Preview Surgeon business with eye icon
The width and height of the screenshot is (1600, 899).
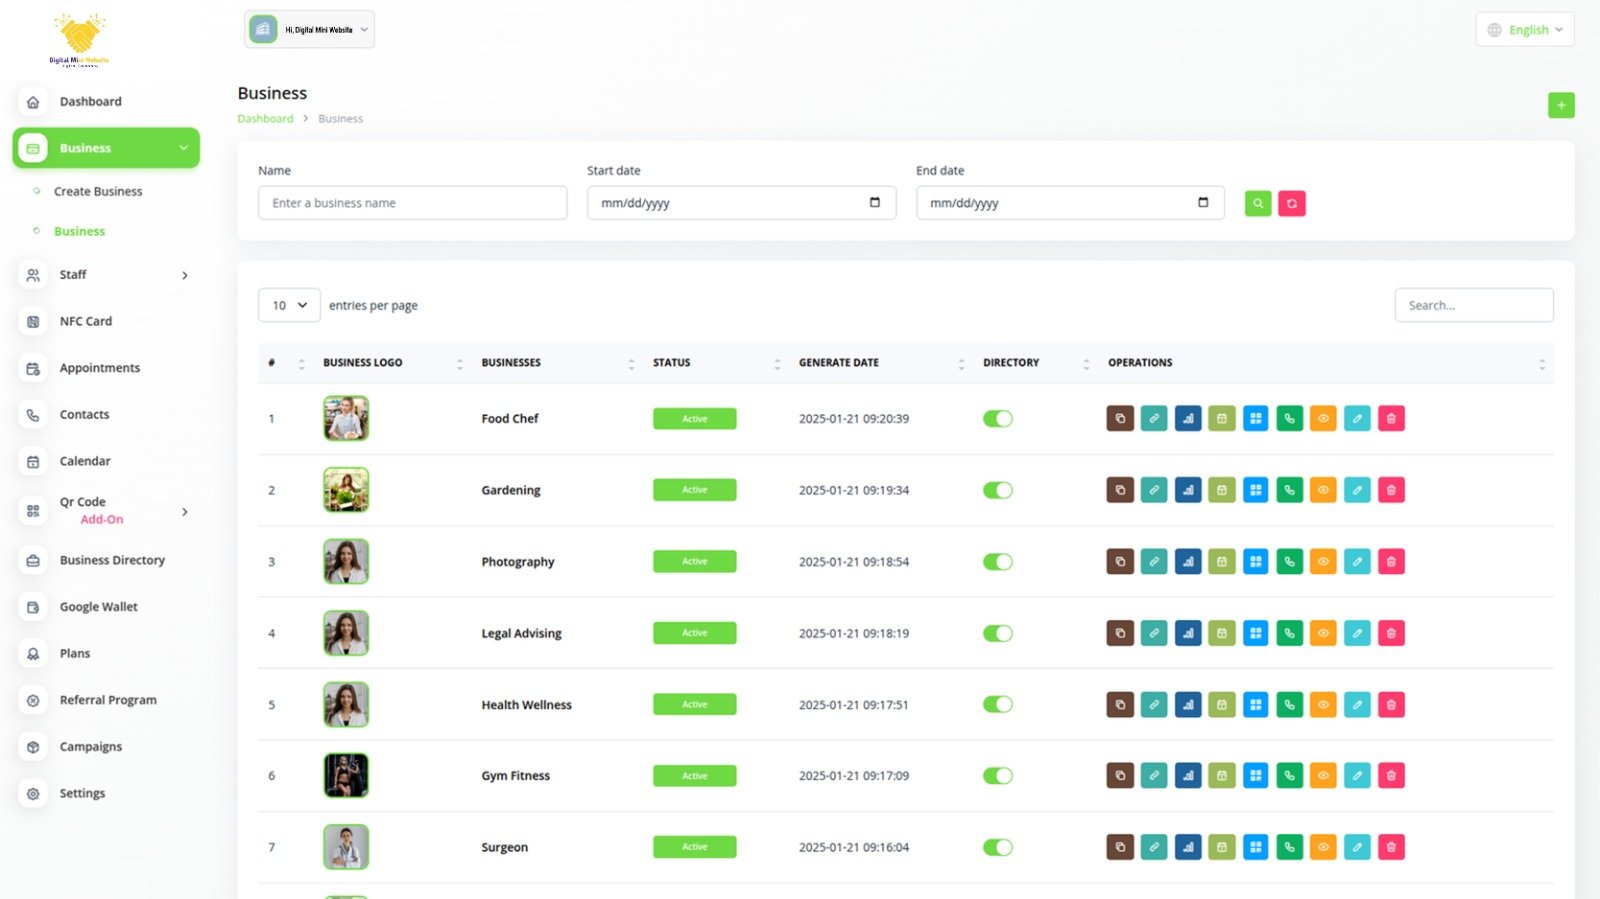[1323, 847]
